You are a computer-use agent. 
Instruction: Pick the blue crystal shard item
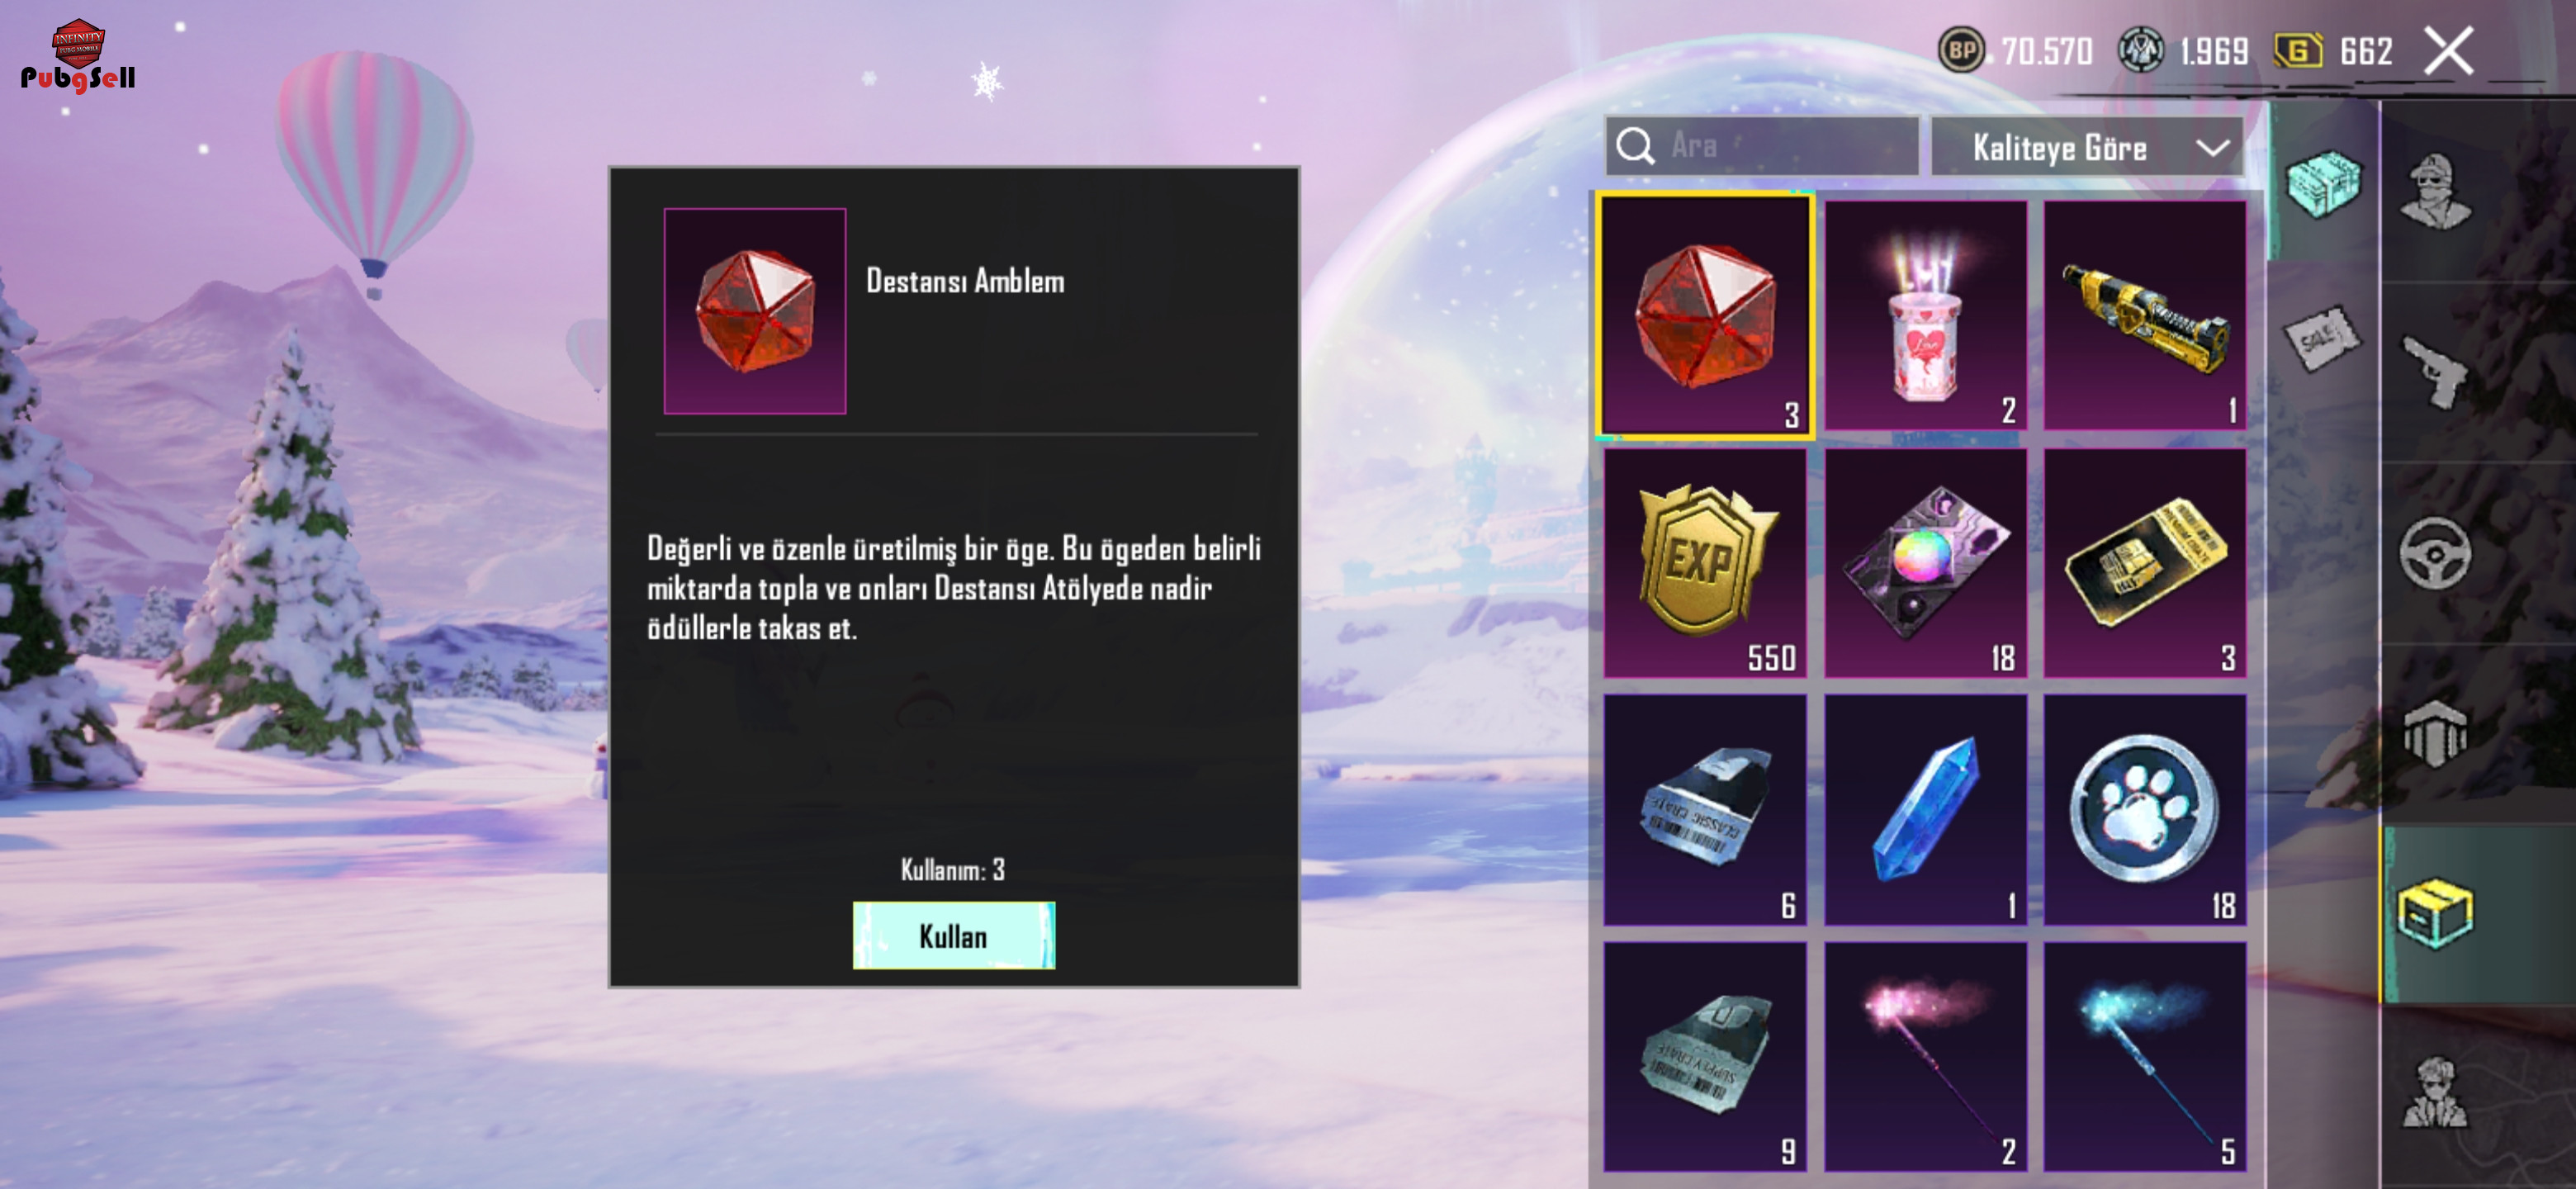click(1925, 810)
